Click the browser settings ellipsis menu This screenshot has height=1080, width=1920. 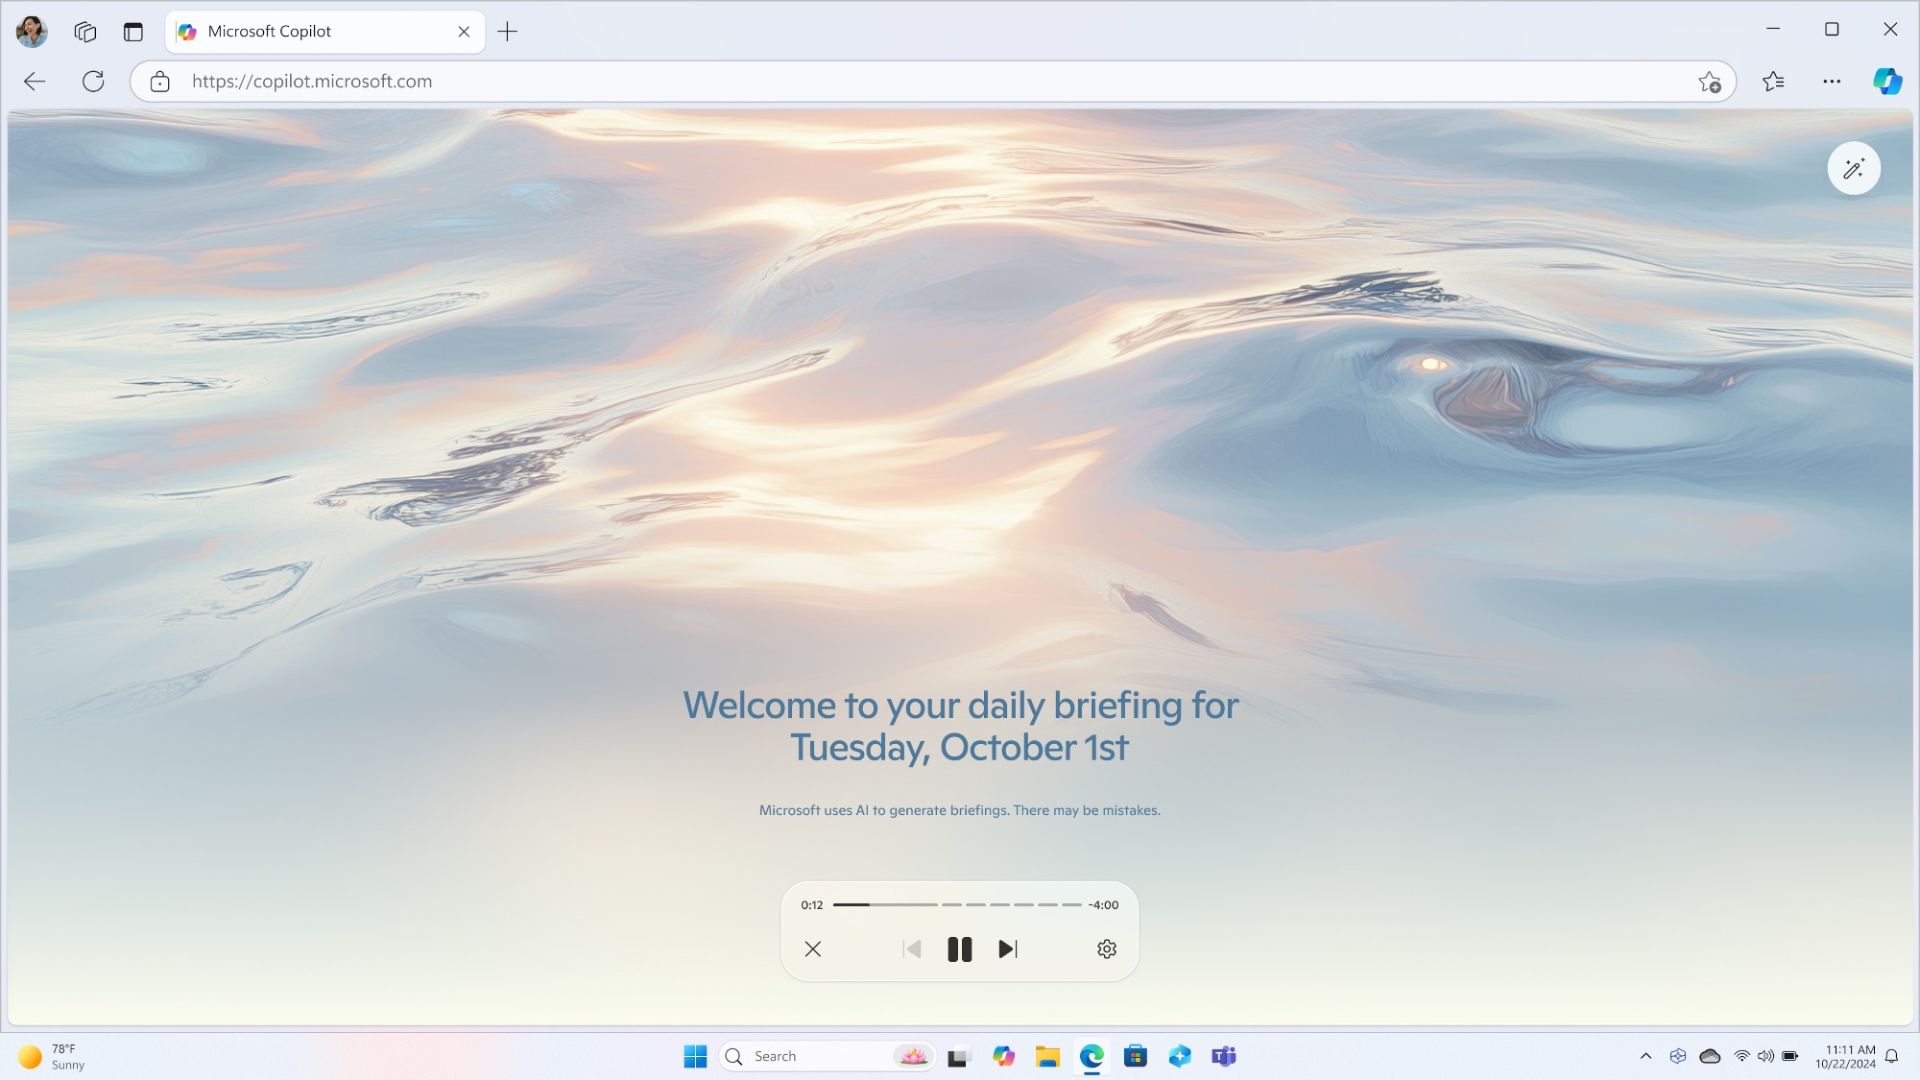tap(1832, 82)
